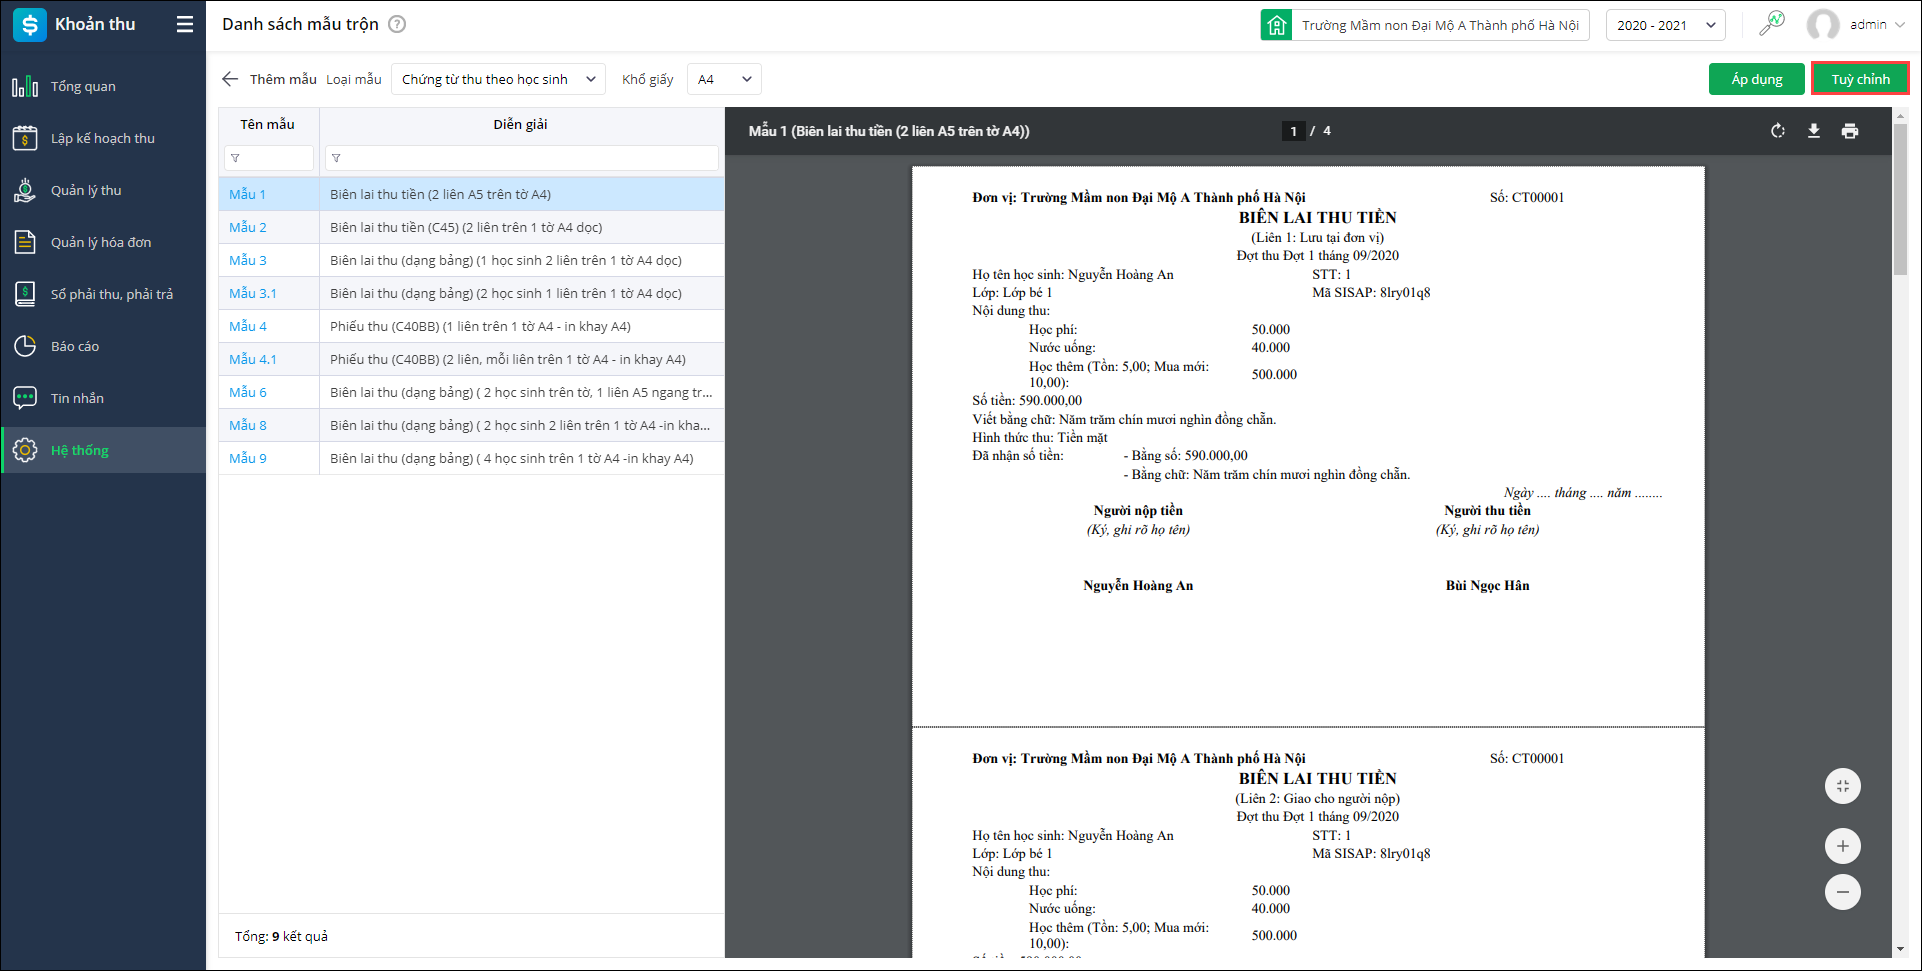Click the Quản lý hóa đơn document icon
The image size is (1922, 971).
click(x=25, y=242)
